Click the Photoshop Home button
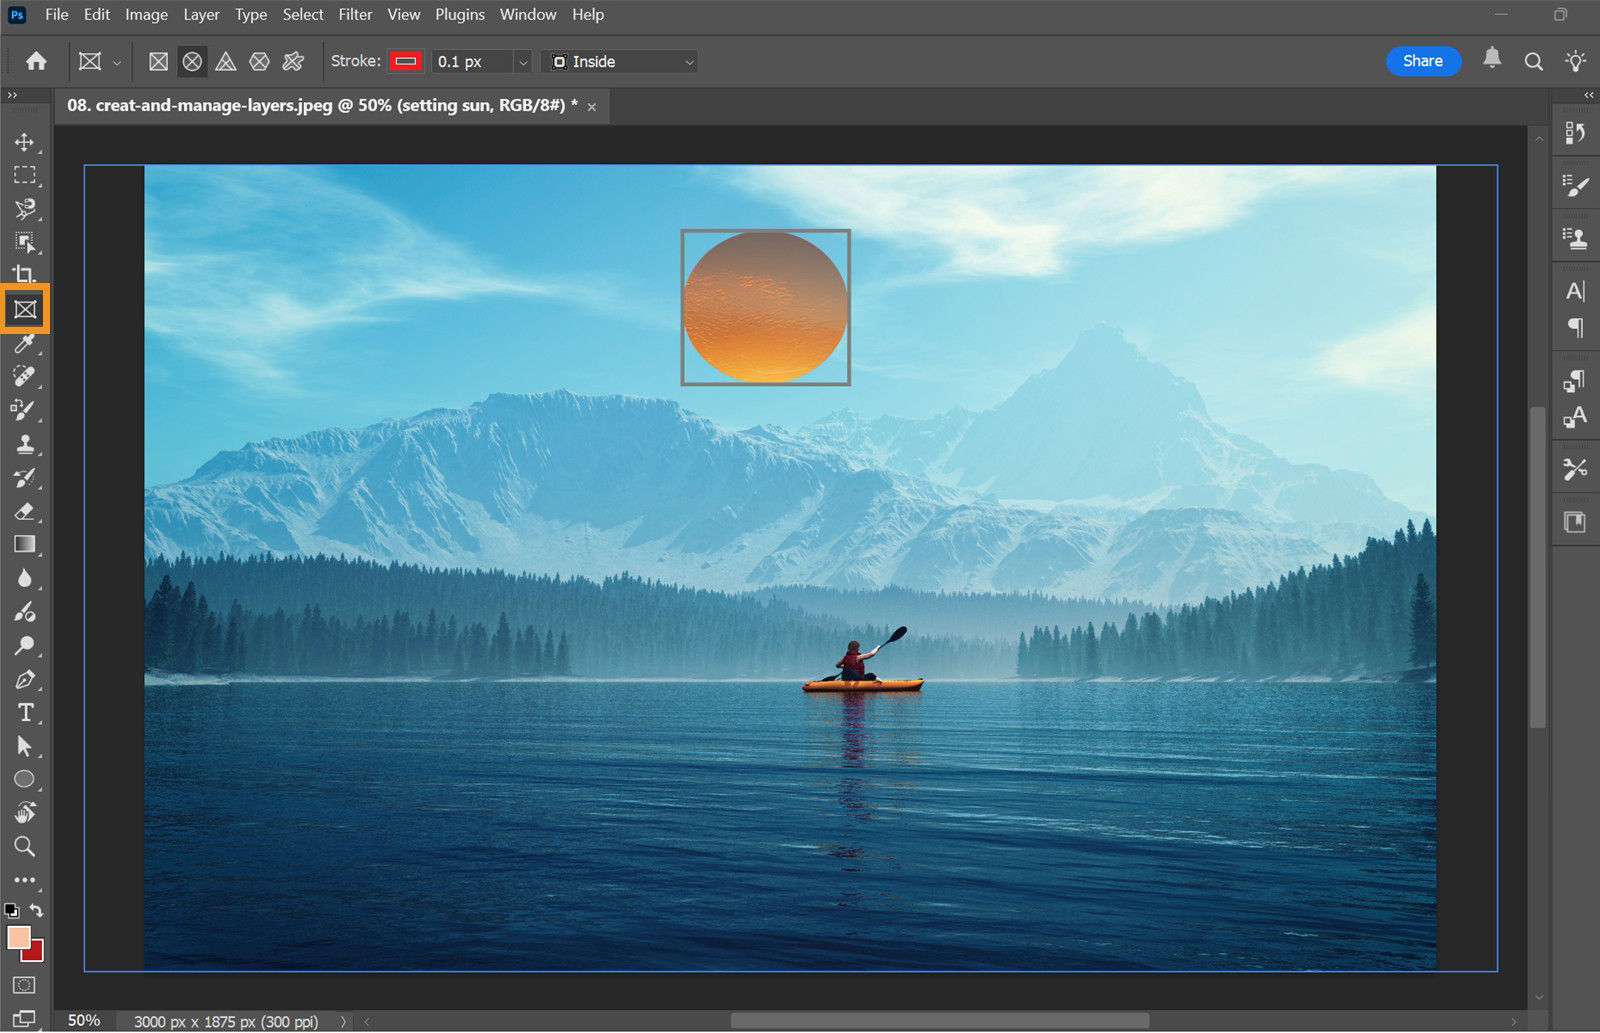The width and height of the screenshot is (1600, 1033). click(x=35, y=61)
